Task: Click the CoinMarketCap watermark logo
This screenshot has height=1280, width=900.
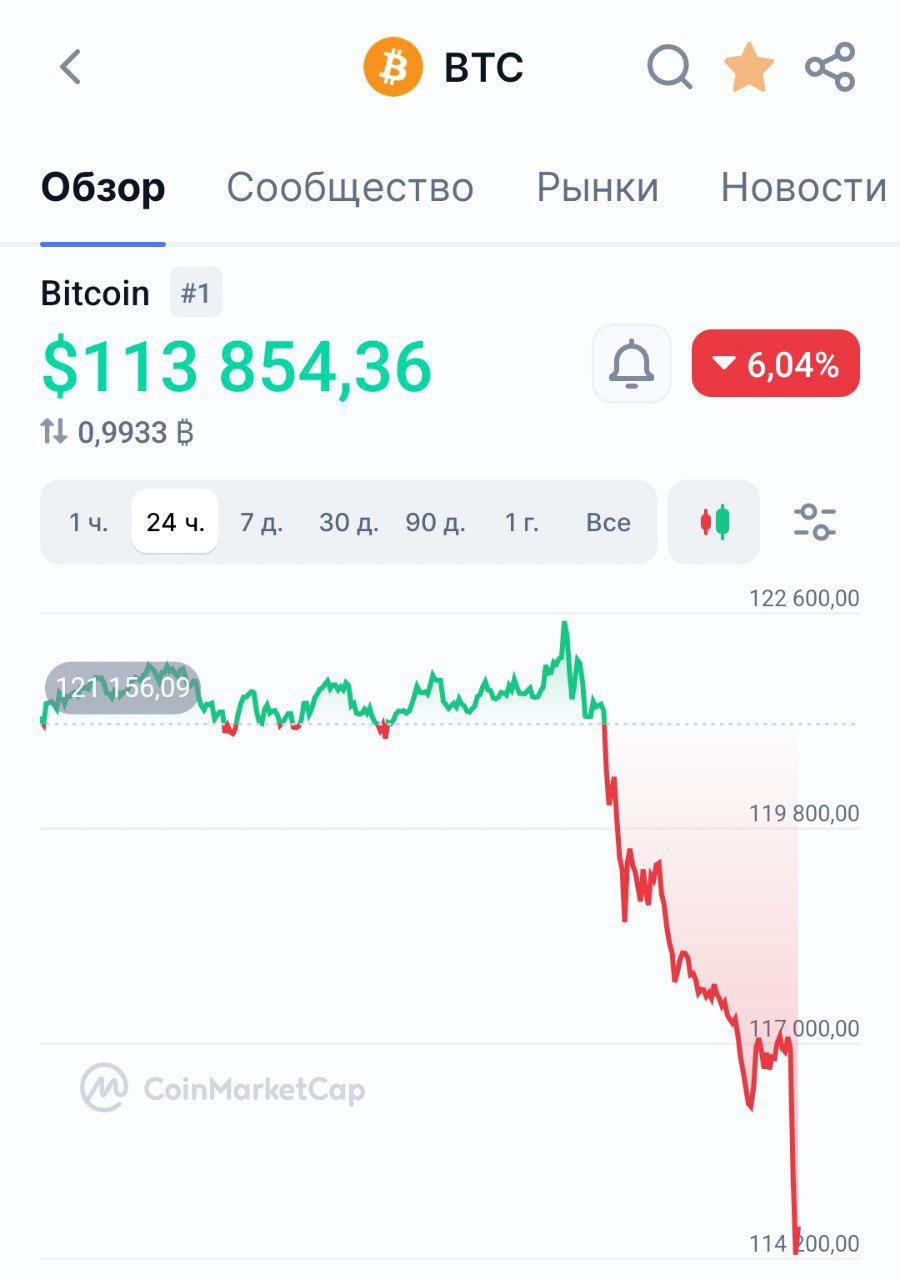Action: click(x=223, y=1088)
